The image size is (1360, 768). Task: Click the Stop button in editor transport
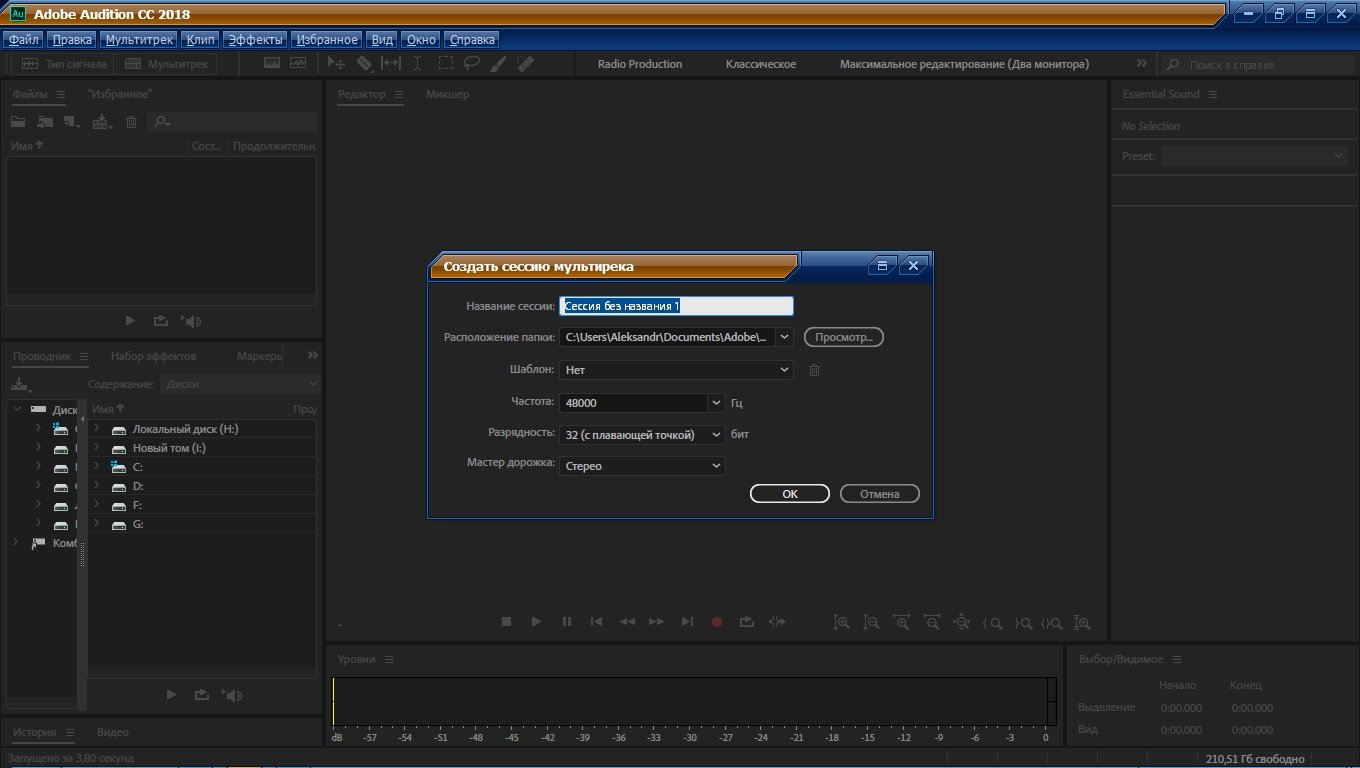(506, 622)
